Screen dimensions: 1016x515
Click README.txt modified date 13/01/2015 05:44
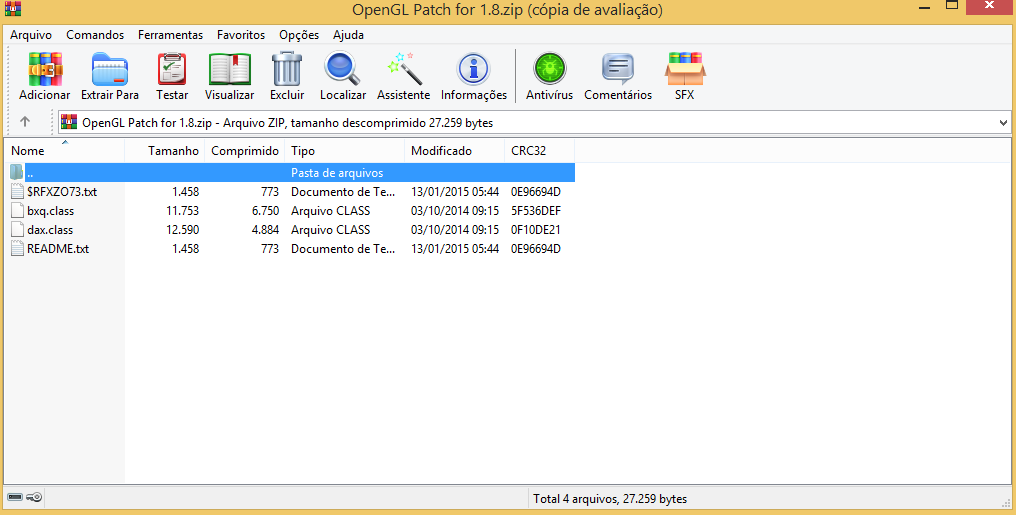coord(455,249)
